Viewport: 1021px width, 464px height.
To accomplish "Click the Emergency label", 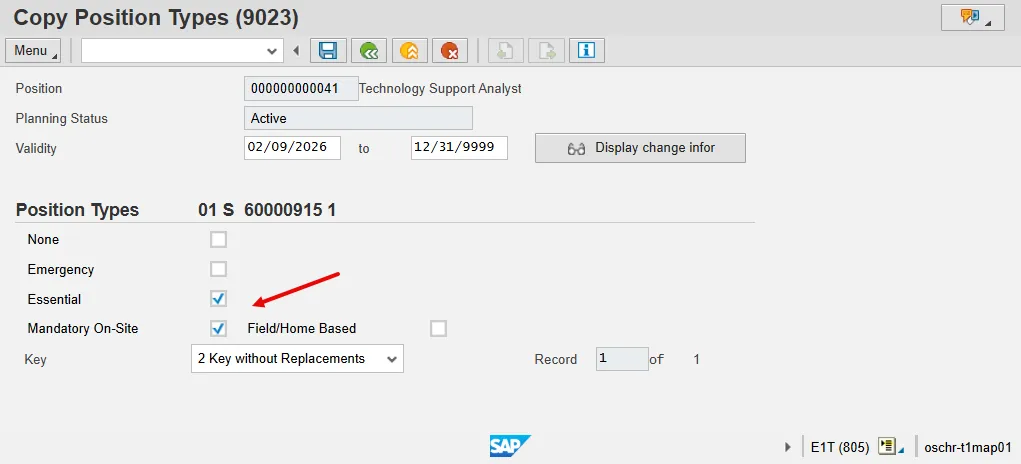I will (x=61, y=269).
